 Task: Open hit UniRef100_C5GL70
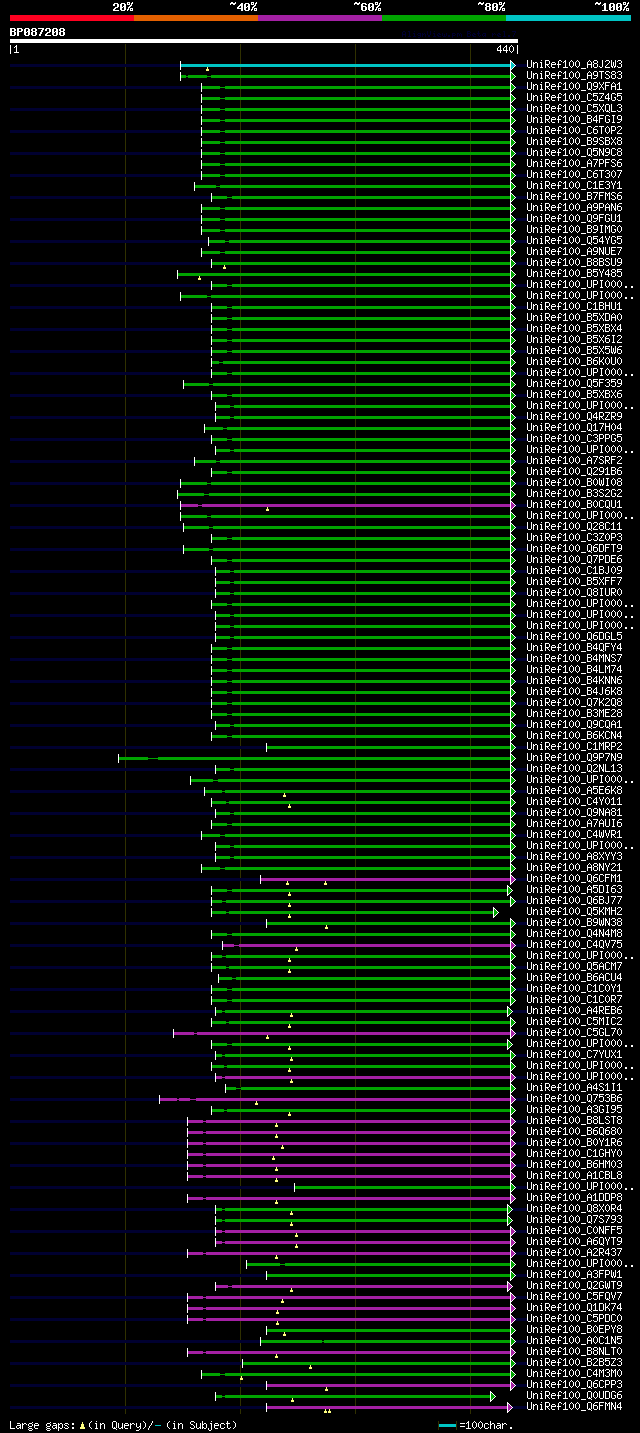click(x=574, y=1033)
